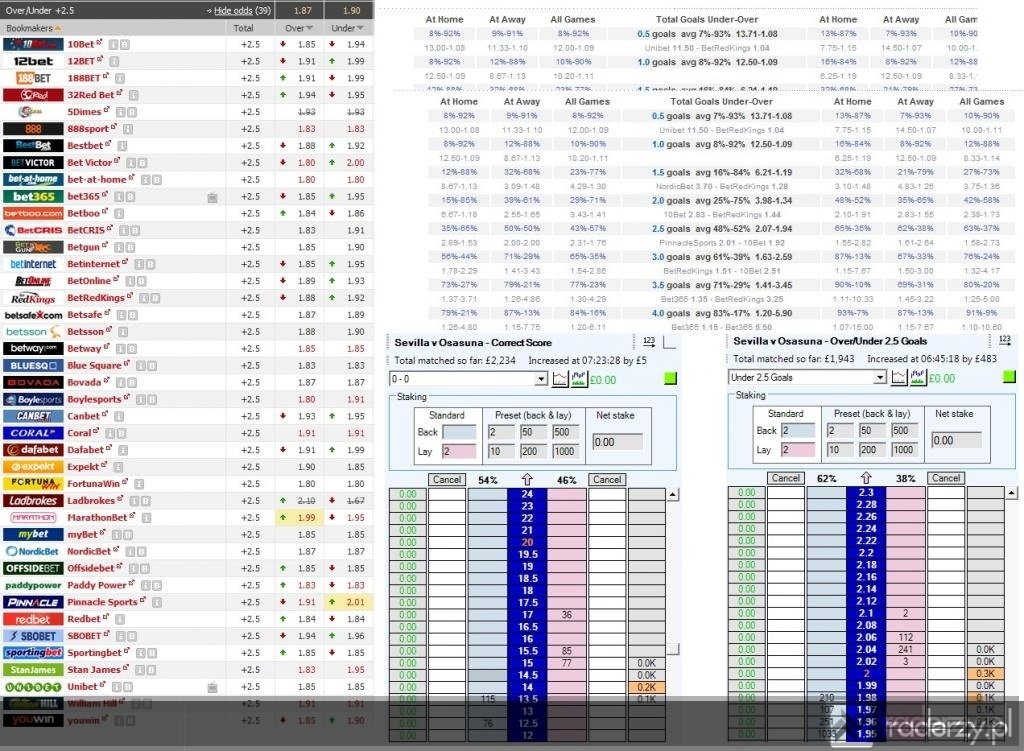
Task: Select 1000 preset stake in Over/Under 2.5 Goals panel
Action: (904, 449)
